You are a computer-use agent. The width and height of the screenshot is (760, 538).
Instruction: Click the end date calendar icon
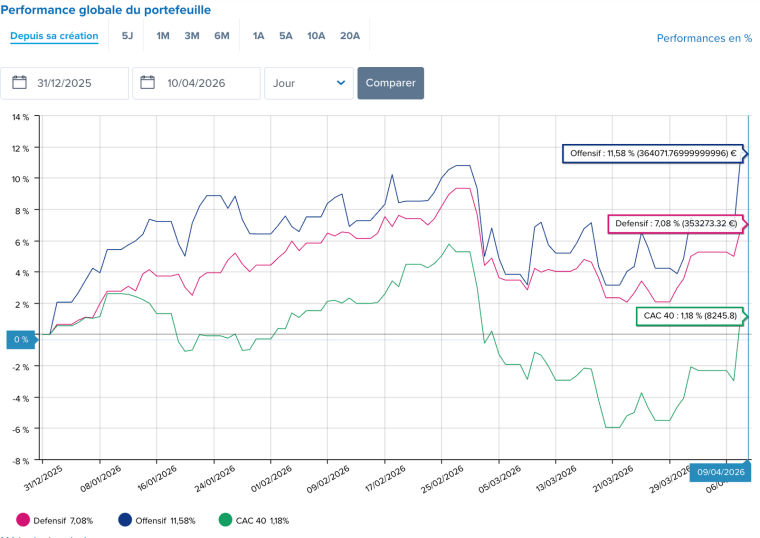tap(149, 83)
